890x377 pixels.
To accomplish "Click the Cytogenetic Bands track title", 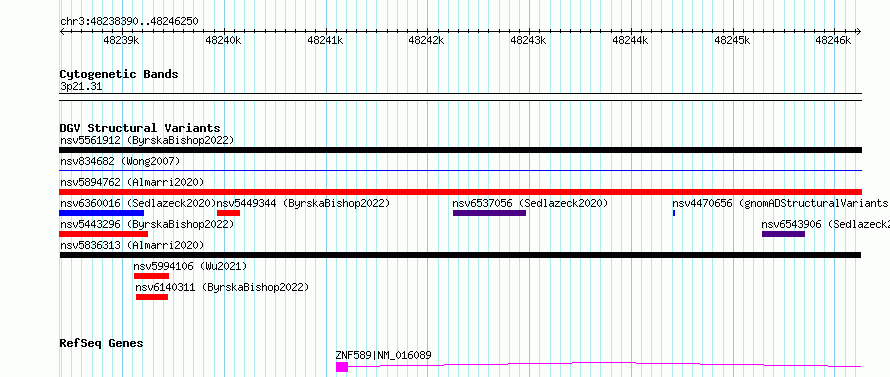I will 119,74.
